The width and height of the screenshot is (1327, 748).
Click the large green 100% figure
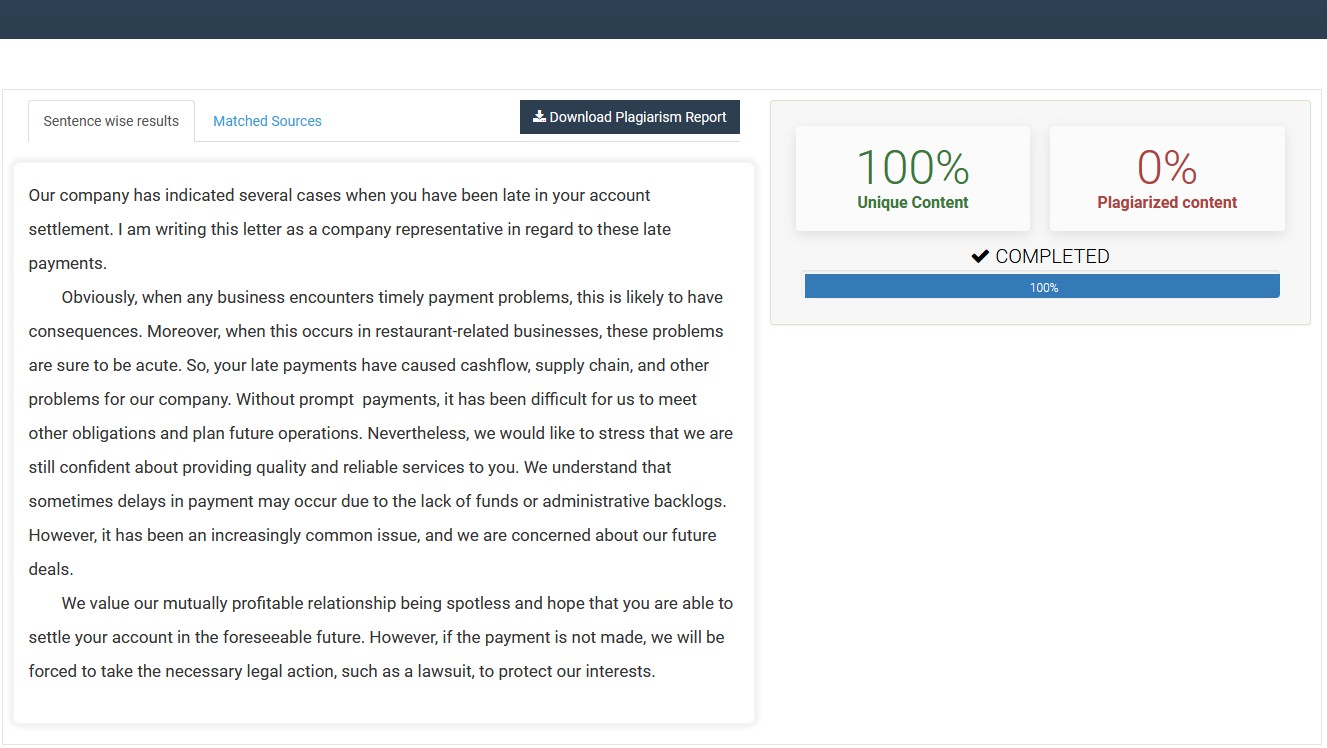912,167
